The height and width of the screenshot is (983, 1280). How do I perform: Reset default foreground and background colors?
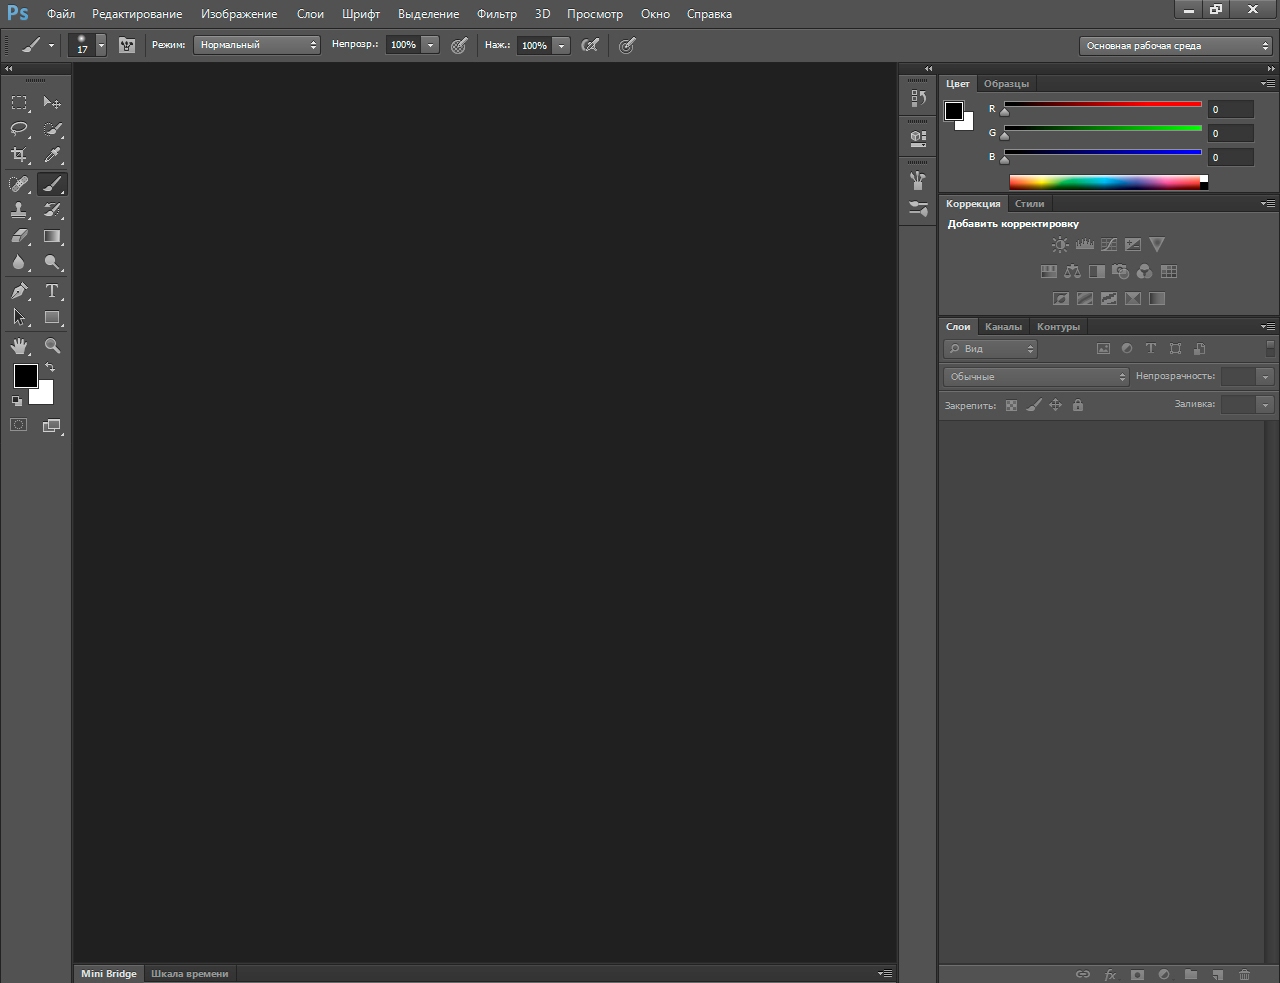tap(16, 401)
